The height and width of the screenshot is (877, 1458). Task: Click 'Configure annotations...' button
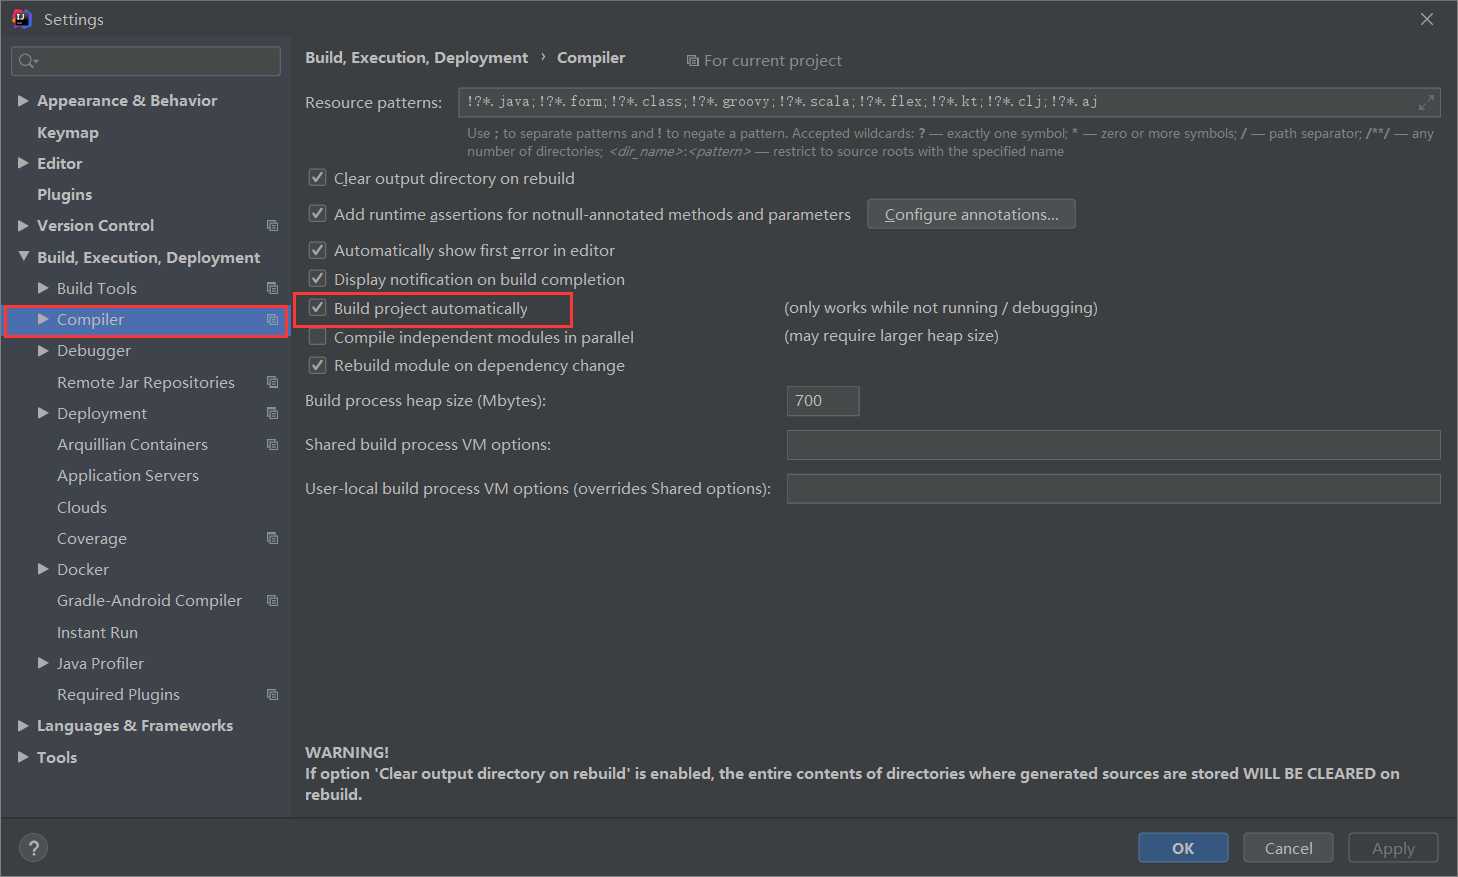click(x=971, y=214)
